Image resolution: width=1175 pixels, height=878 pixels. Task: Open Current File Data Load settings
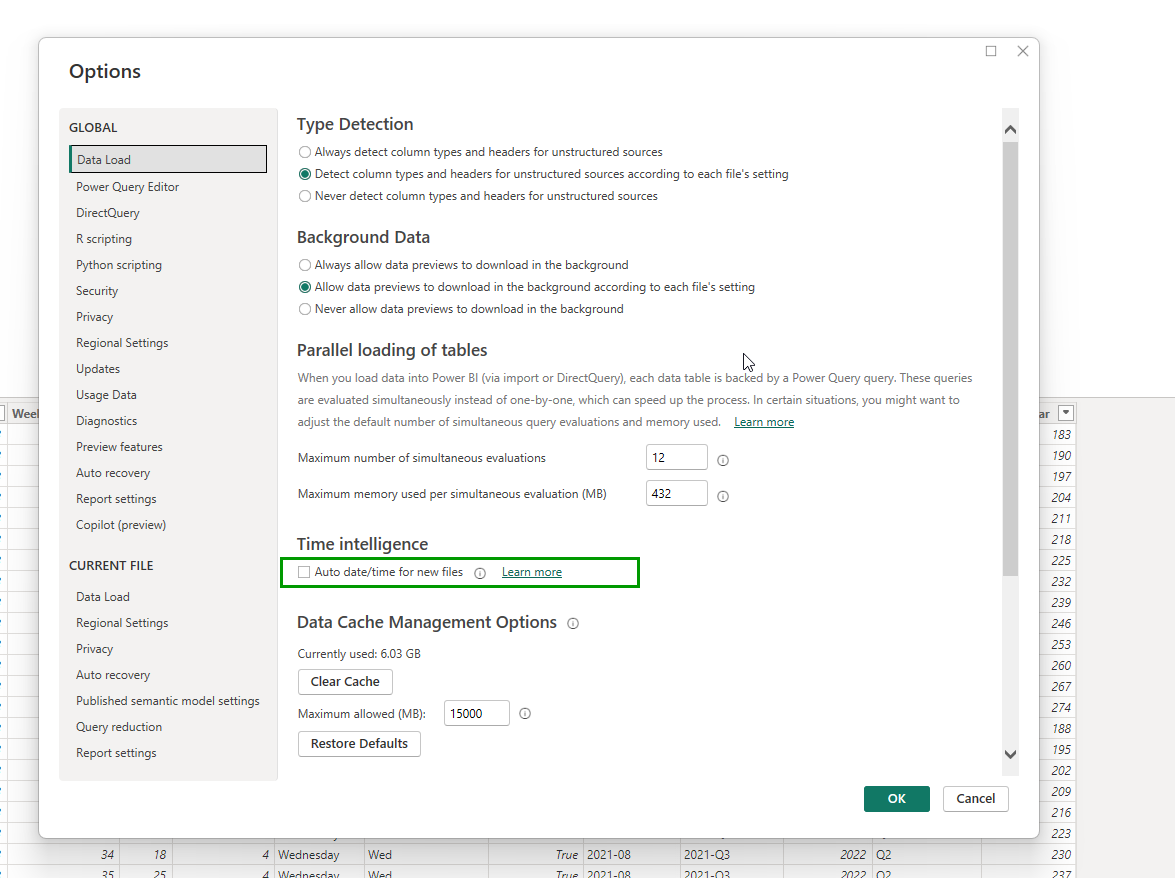(103, 597)
